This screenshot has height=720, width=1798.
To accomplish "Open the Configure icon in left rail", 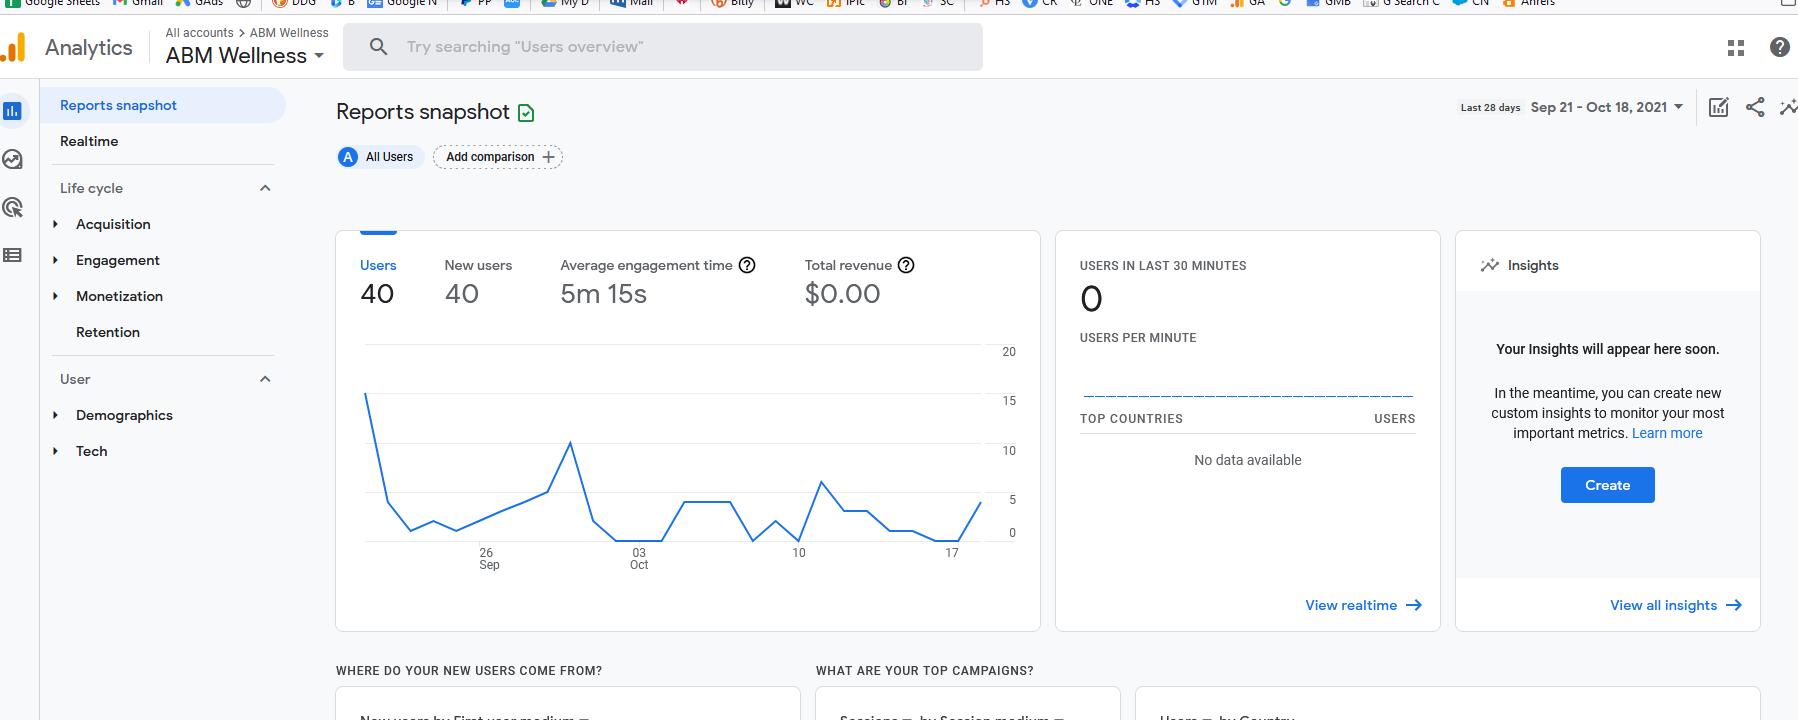I will click(x=12, y=255).
